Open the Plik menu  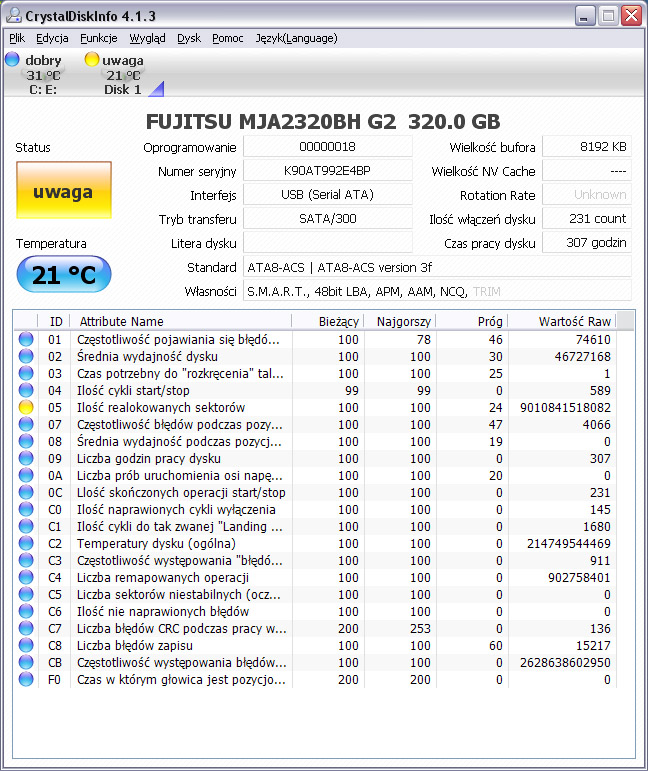pos(17,38)
